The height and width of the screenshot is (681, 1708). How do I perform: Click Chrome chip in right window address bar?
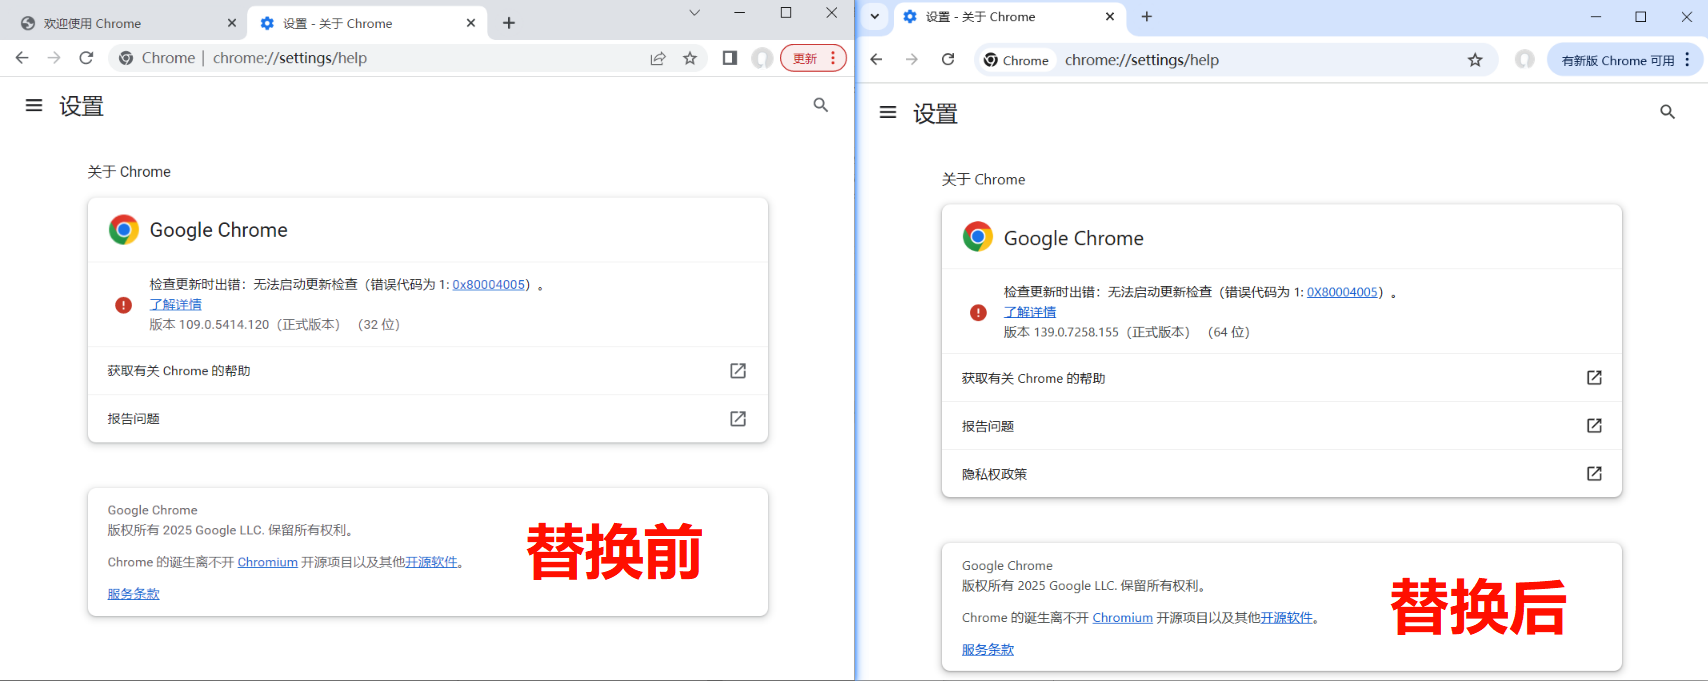[x=1016, y=60]
